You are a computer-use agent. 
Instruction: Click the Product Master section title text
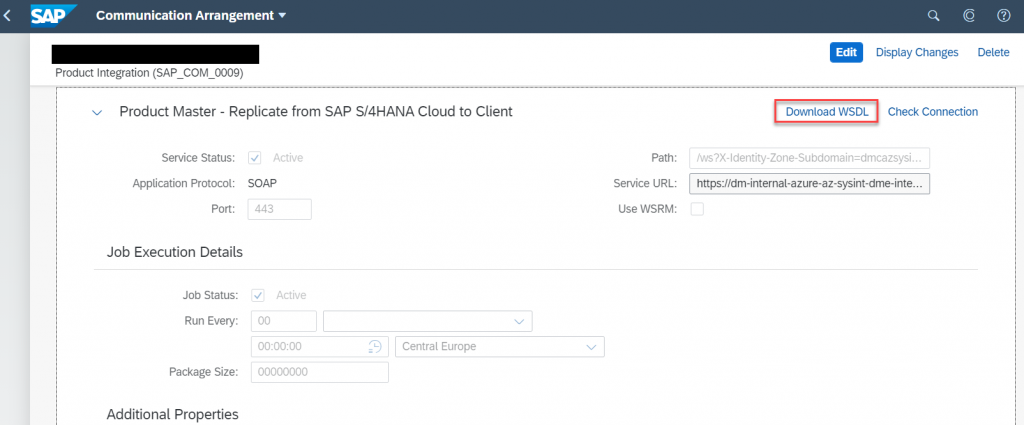316,112
